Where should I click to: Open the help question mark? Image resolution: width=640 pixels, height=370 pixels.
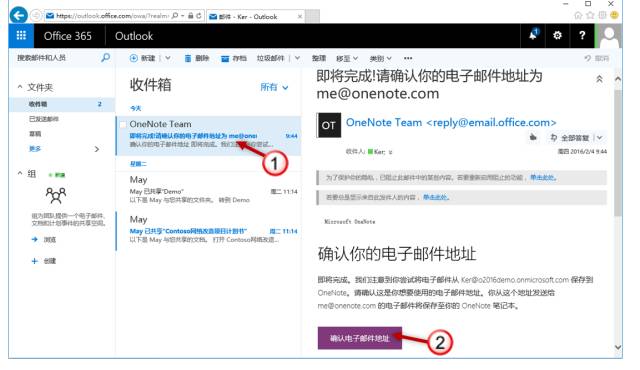582,35
